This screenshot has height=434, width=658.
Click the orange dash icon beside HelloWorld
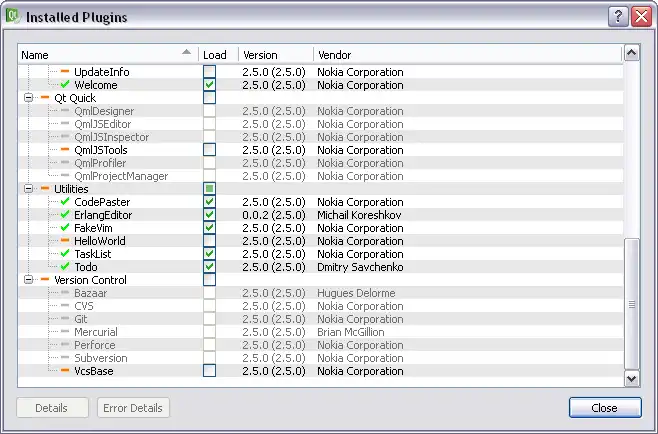65,241
